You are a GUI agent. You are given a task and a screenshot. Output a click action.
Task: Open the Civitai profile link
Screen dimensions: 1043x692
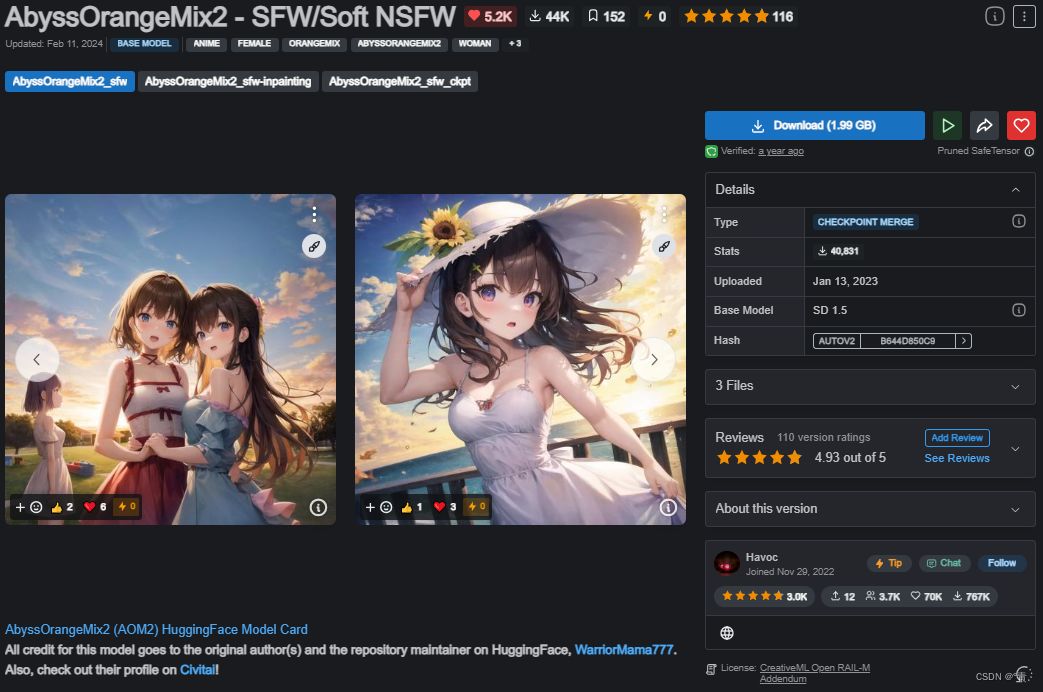(x=198, y=669)
